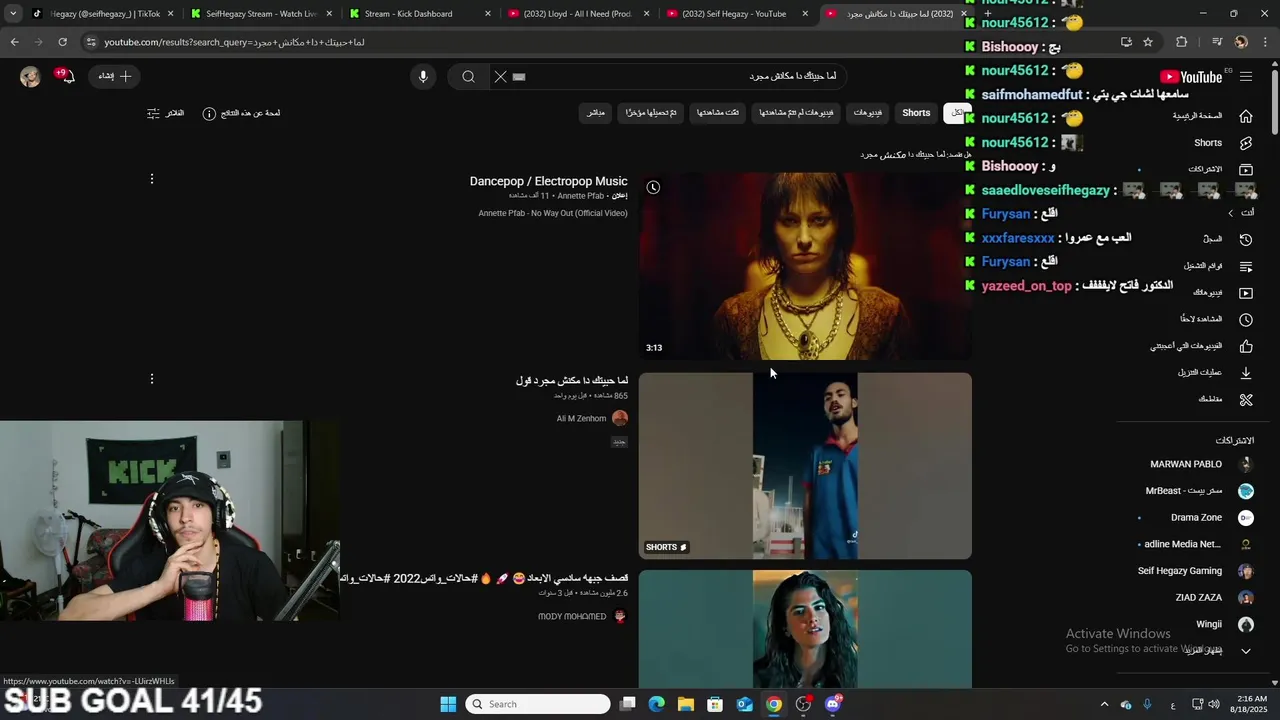Add Annette Pfab video to Watch later
This screenshot has width=1280, height=720.
tap(653, 187)
